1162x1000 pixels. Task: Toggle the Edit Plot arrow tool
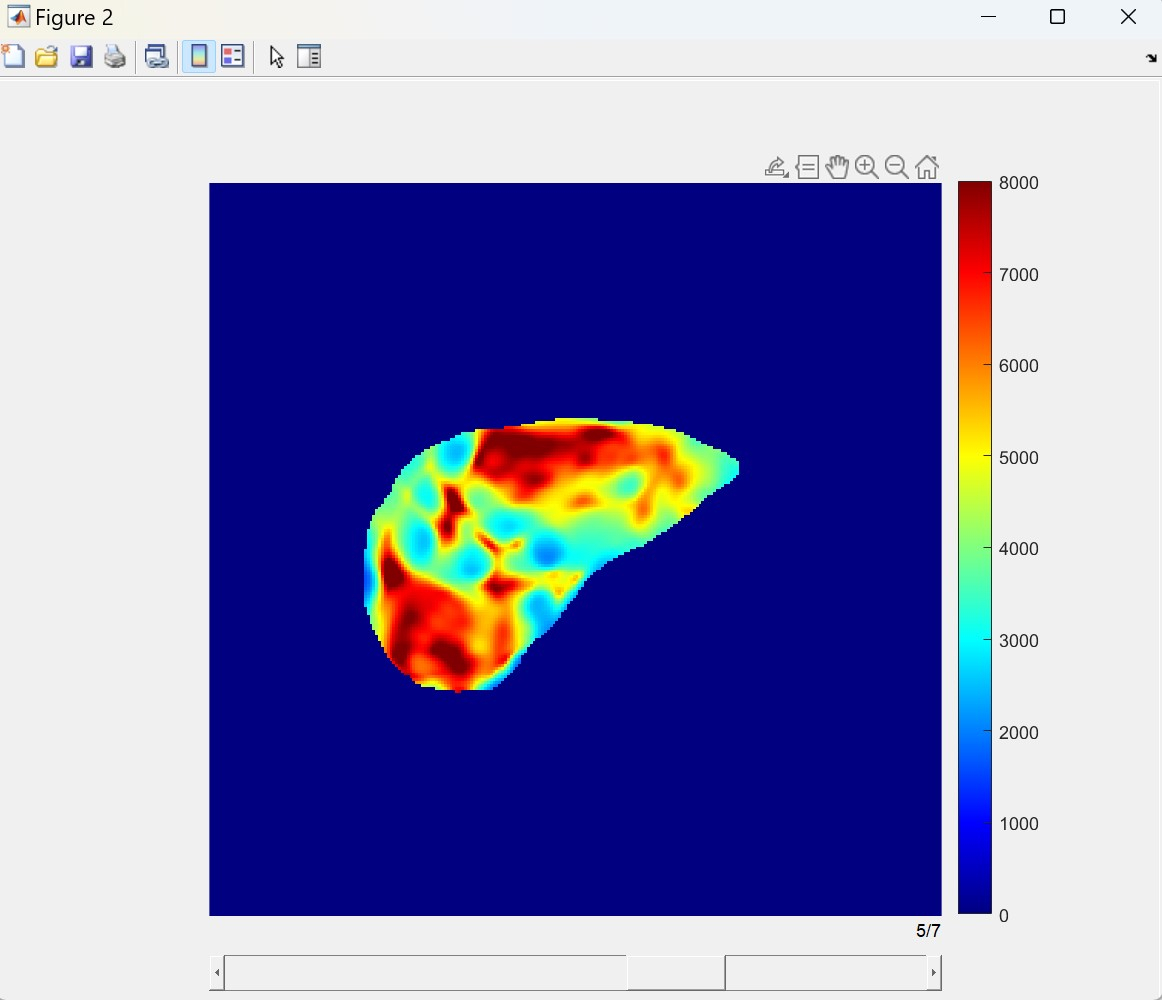coord(276,57)
